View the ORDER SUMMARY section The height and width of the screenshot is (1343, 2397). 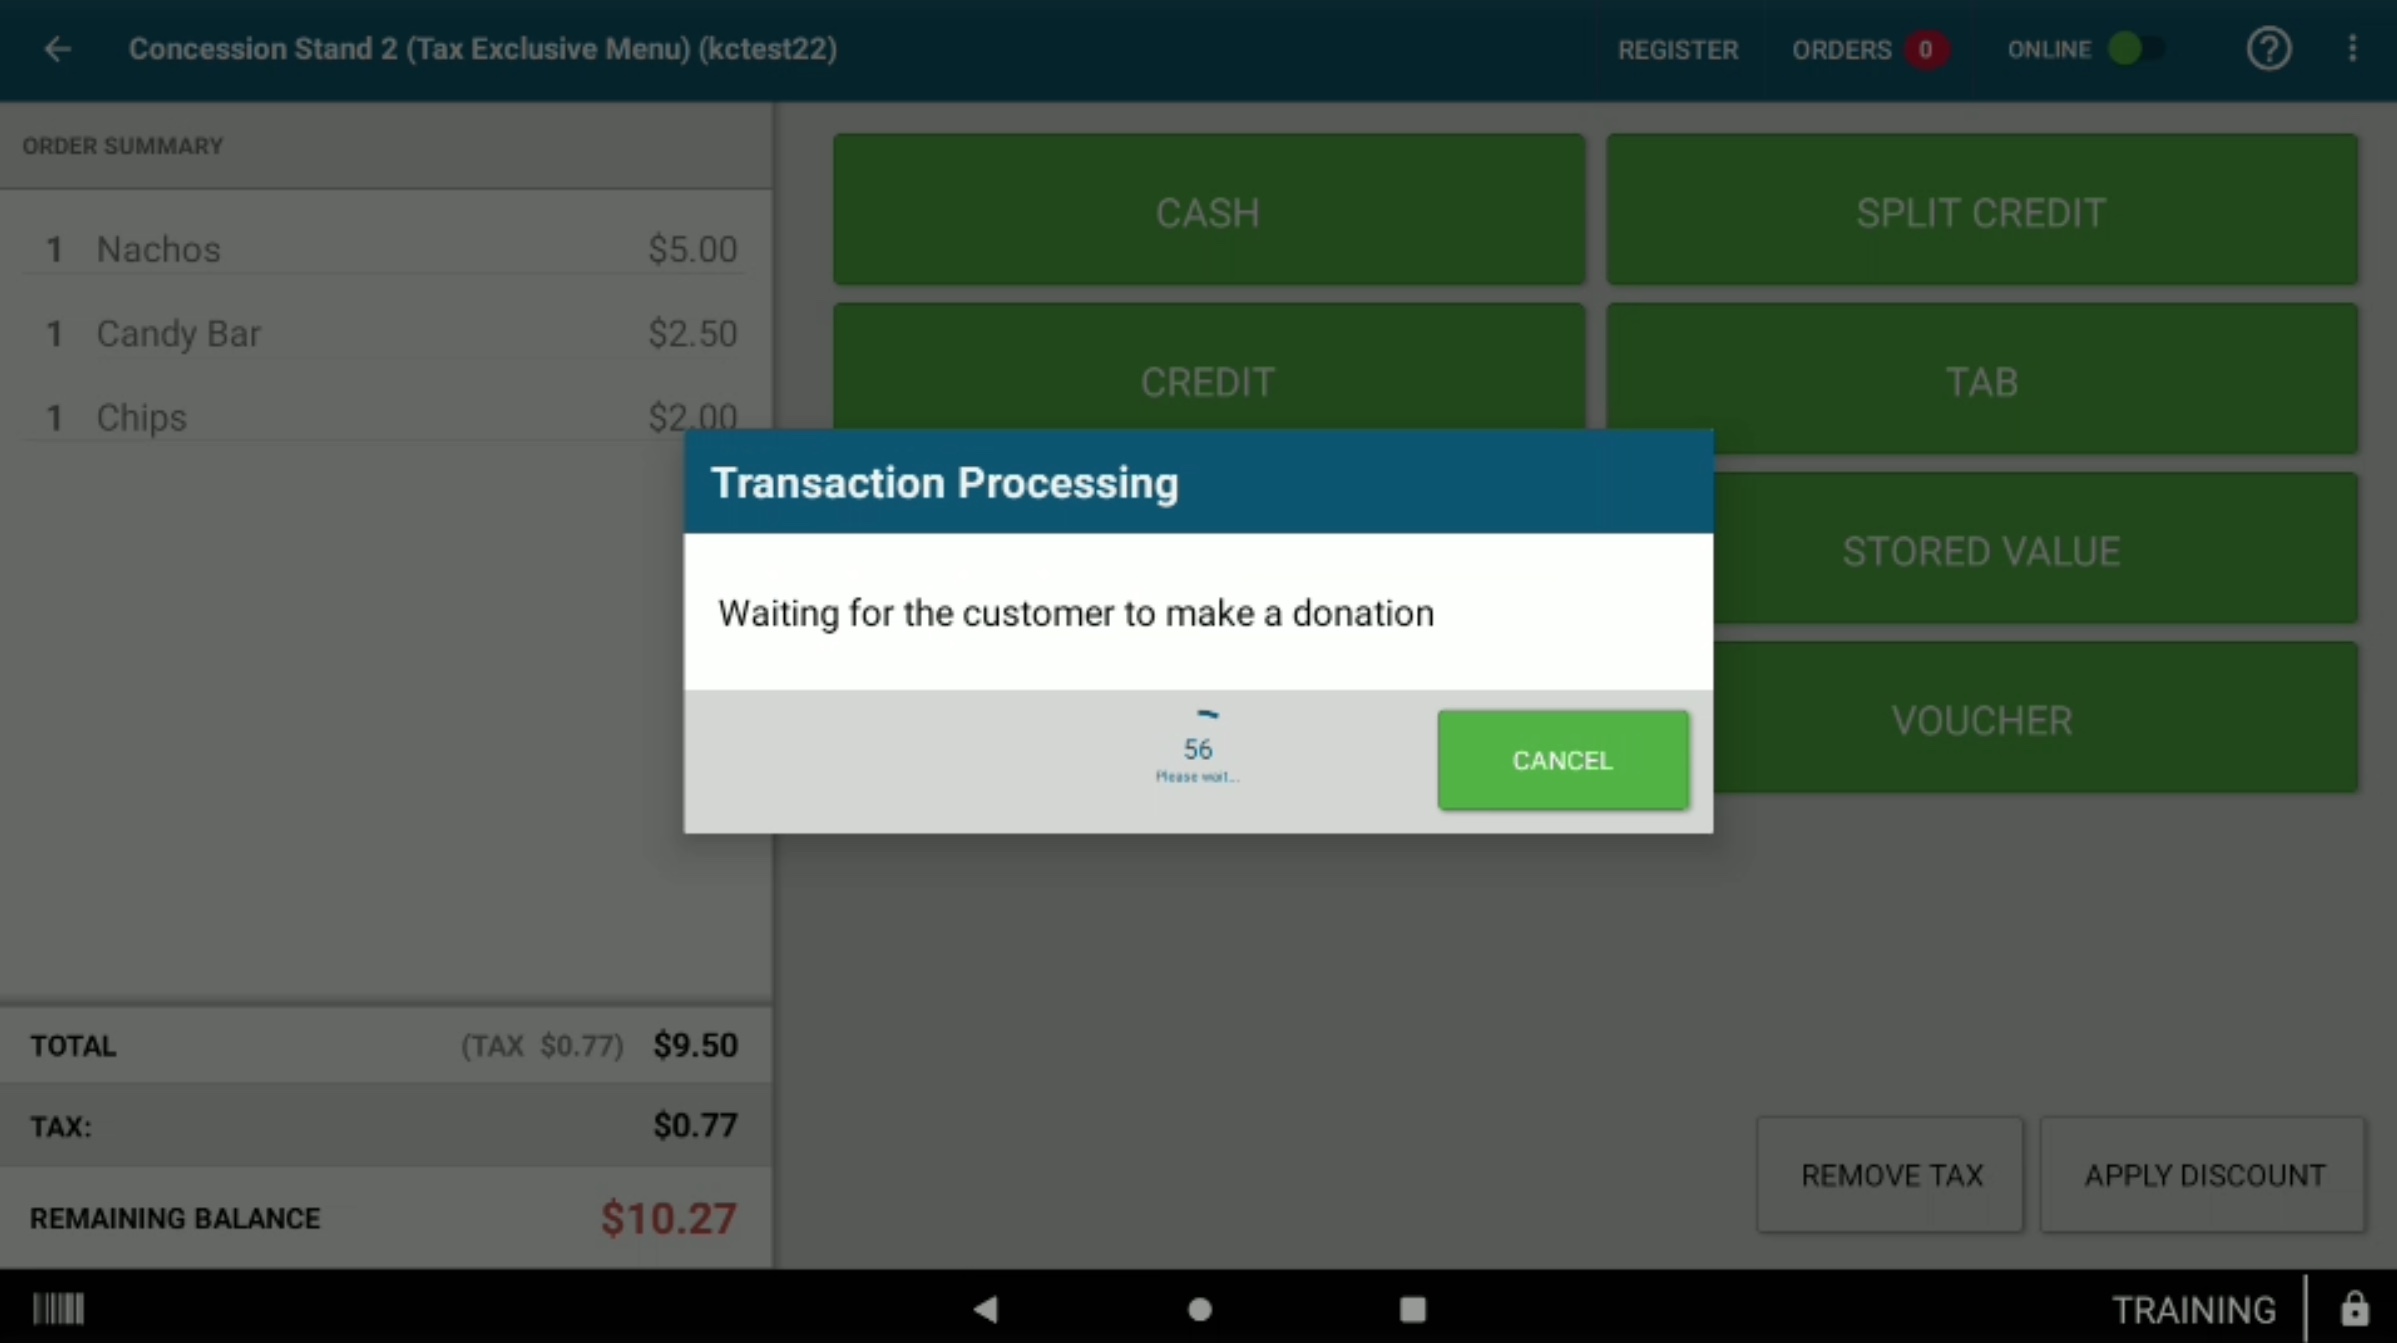123,145
